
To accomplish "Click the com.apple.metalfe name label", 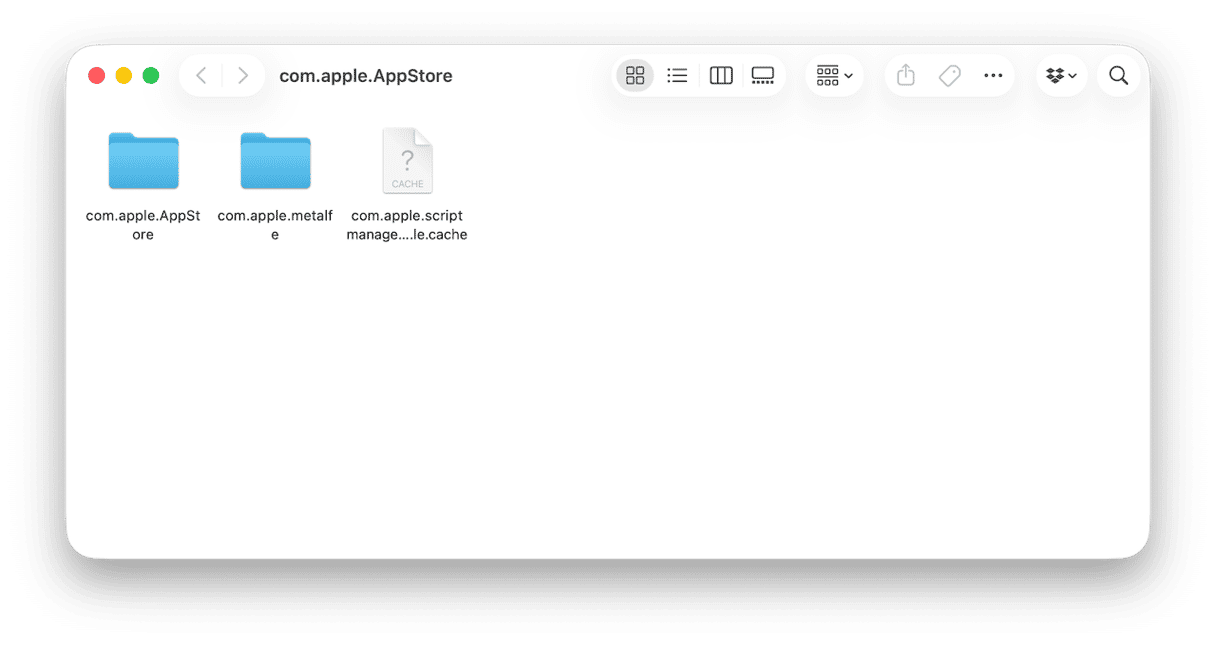I will click(275, 225).
